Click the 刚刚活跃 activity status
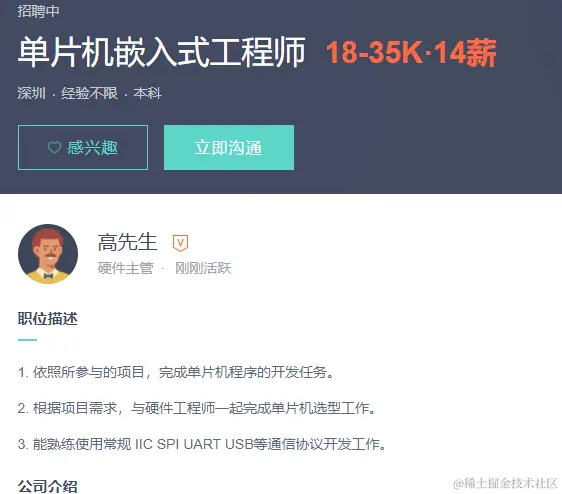Image resolution: width=562 pixels, height=494 pixels. coord(203,268)
